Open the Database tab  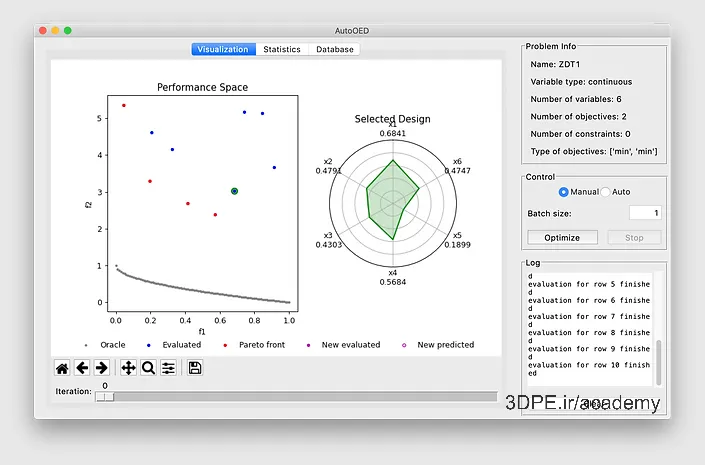coord(335,49)
